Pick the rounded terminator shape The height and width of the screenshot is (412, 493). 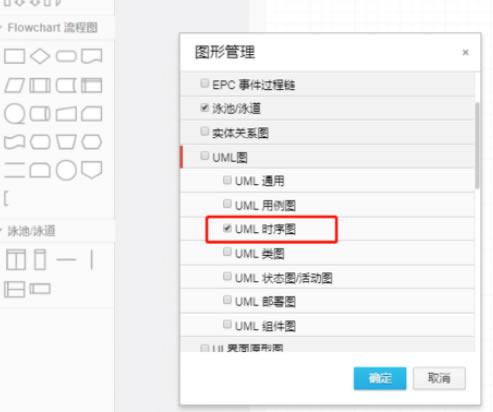tap(66, 56)
